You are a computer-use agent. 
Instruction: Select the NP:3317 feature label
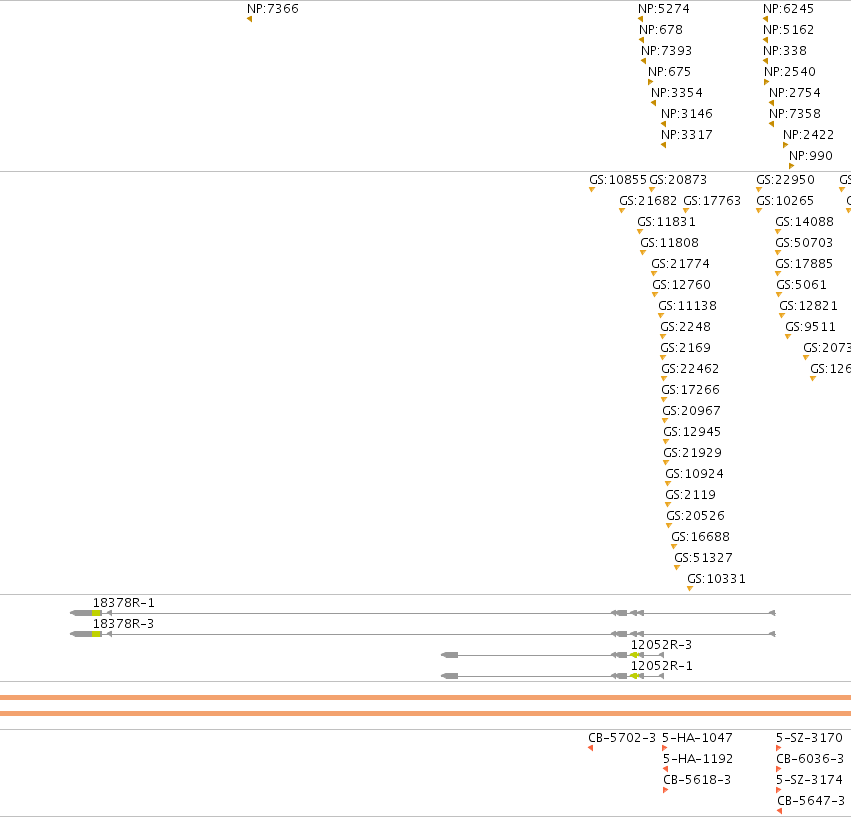pos(687,135)
